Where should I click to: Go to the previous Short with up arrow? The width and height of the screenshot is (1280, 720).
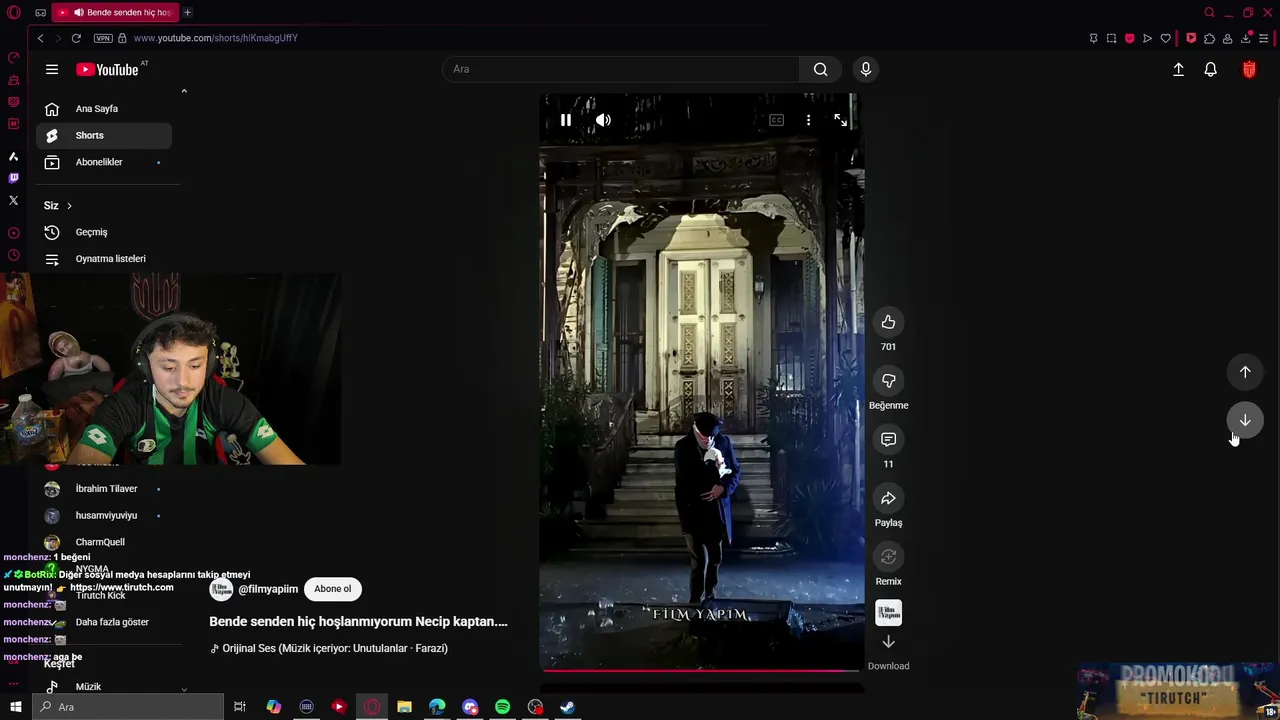1245,372
